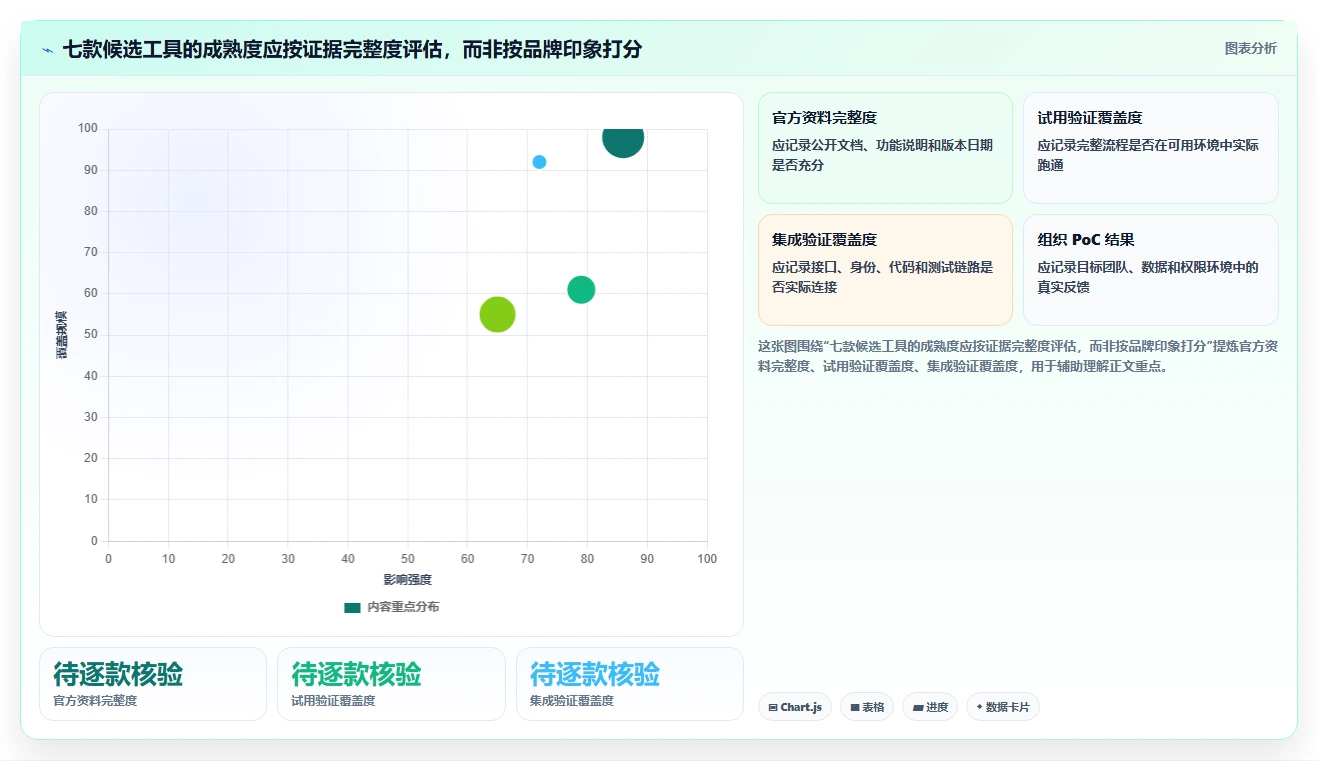Click the text 应记录公开文档、功能说明和版本日期是否充分
This screenshot has height=761, width=1318.
click(883, 155)
